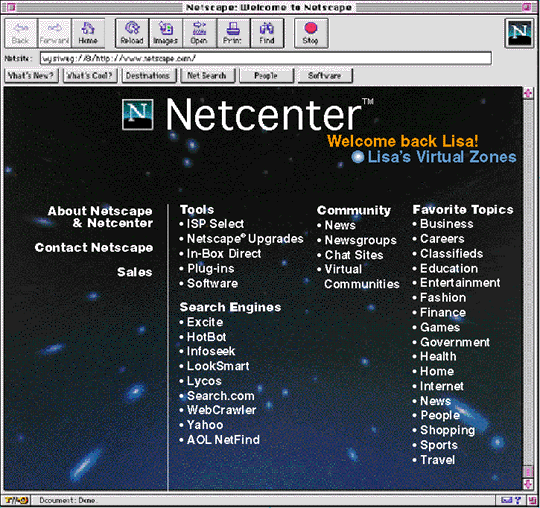This screenshot has width=540, height=508.
Task: Reload the current page
Action: (132, 33)
